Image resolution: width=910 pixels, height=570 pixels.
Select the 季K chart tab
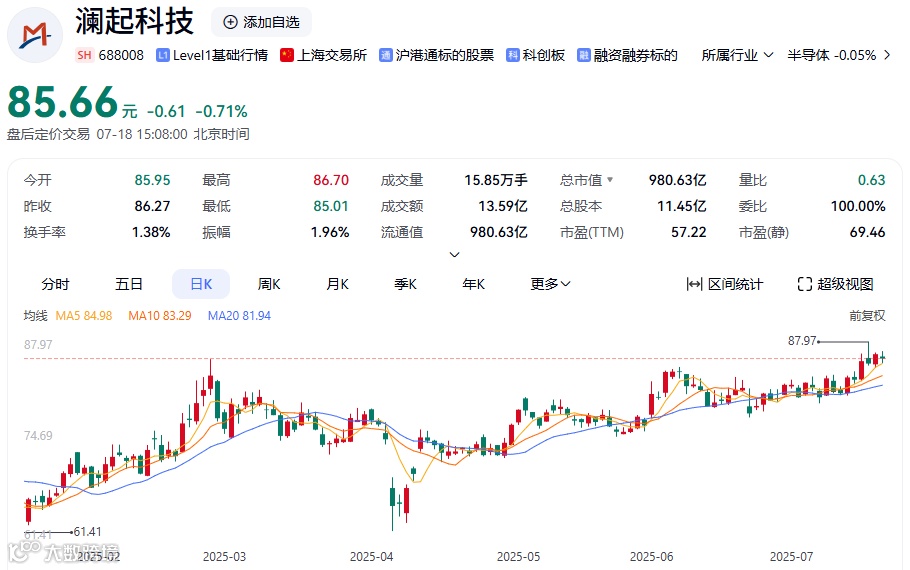pyautogui.click(x=405, y=284)
